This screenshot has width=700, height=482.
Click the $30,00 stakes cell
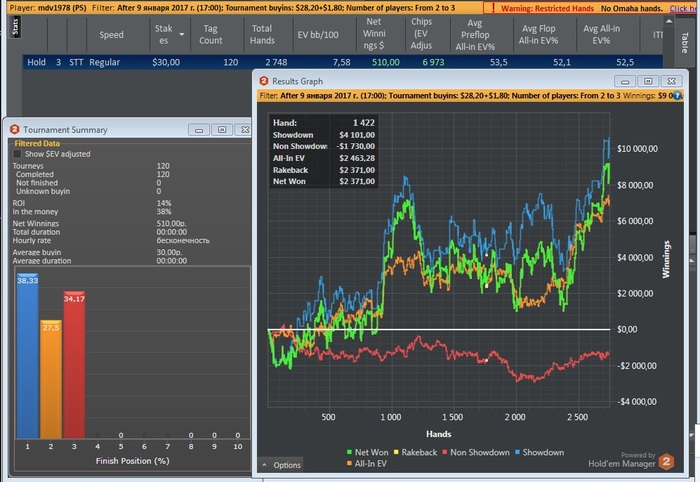point(166,62)
